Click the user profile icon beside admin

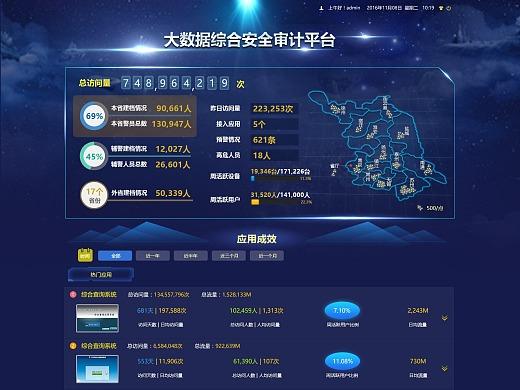pyautogui.click(x=321, y=8)
